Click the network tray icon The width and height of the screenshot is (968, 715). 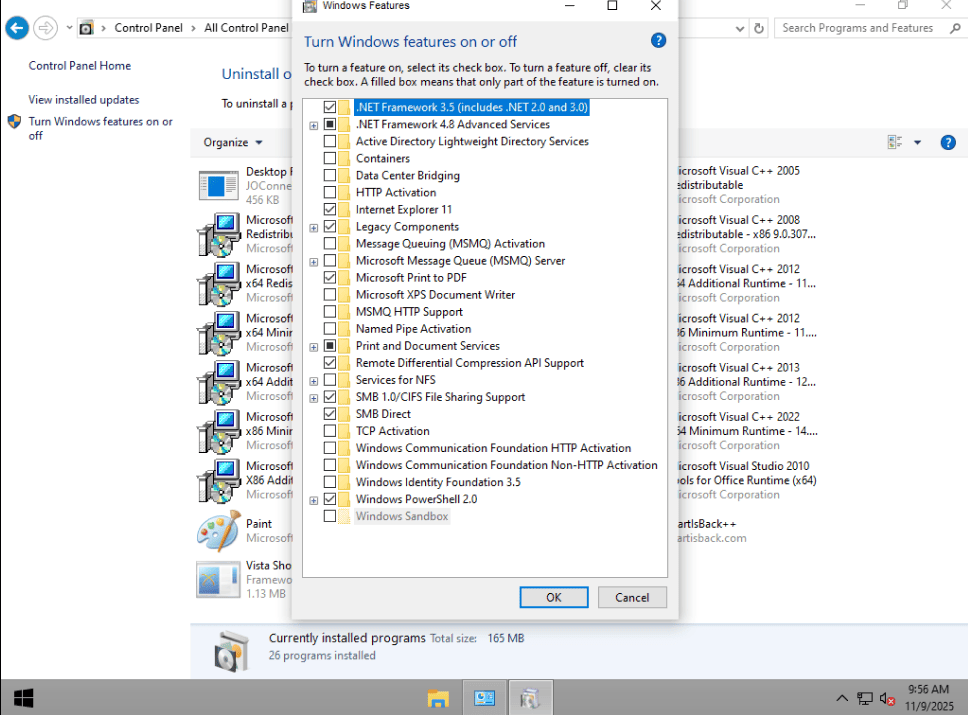coord(865,698)
